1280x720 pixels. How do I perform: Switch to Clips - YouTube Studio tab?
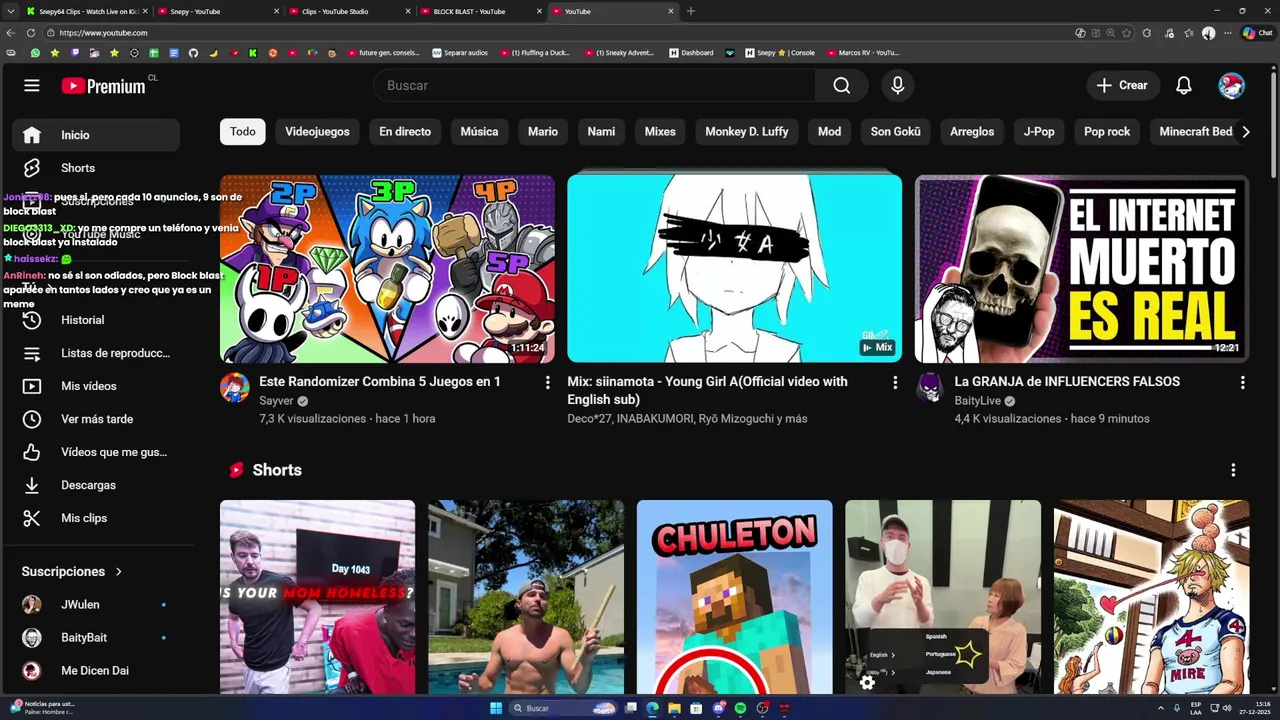(x=348, y=11)
